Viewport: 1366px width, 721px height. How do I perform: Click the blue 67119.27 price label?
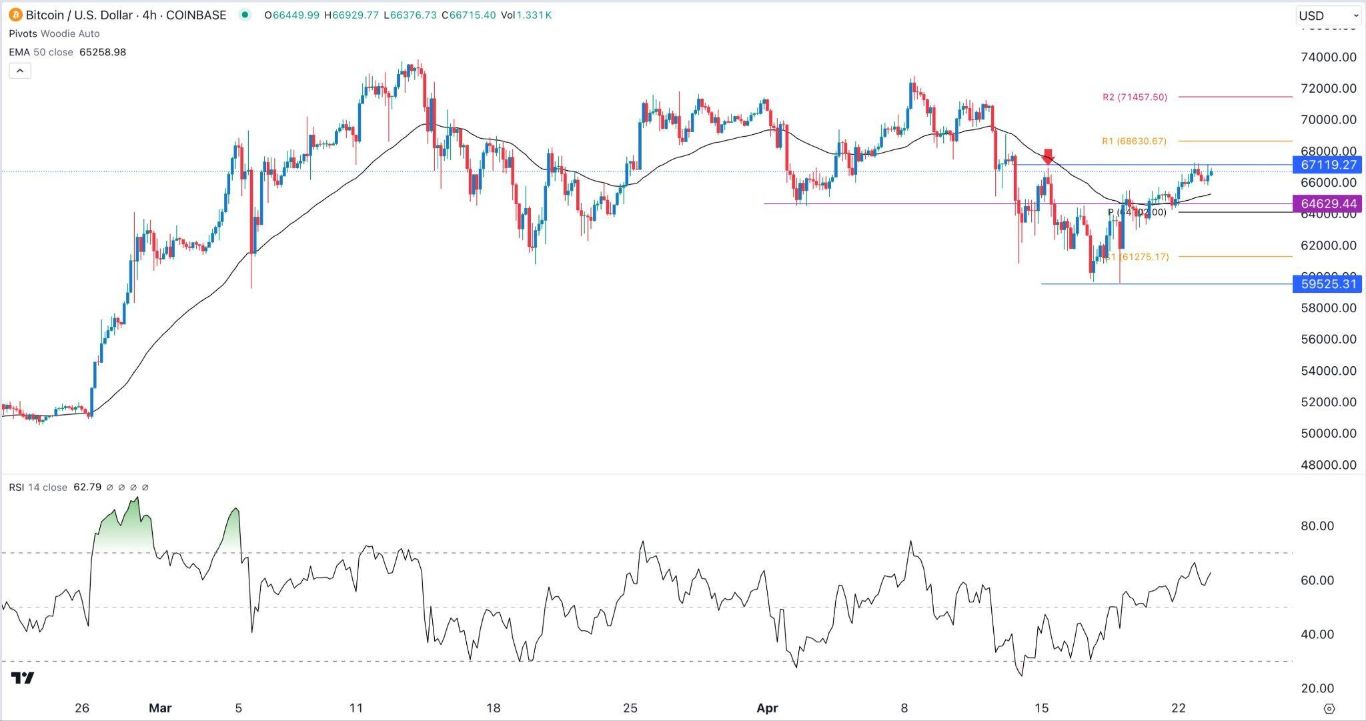coord(1327,164)
